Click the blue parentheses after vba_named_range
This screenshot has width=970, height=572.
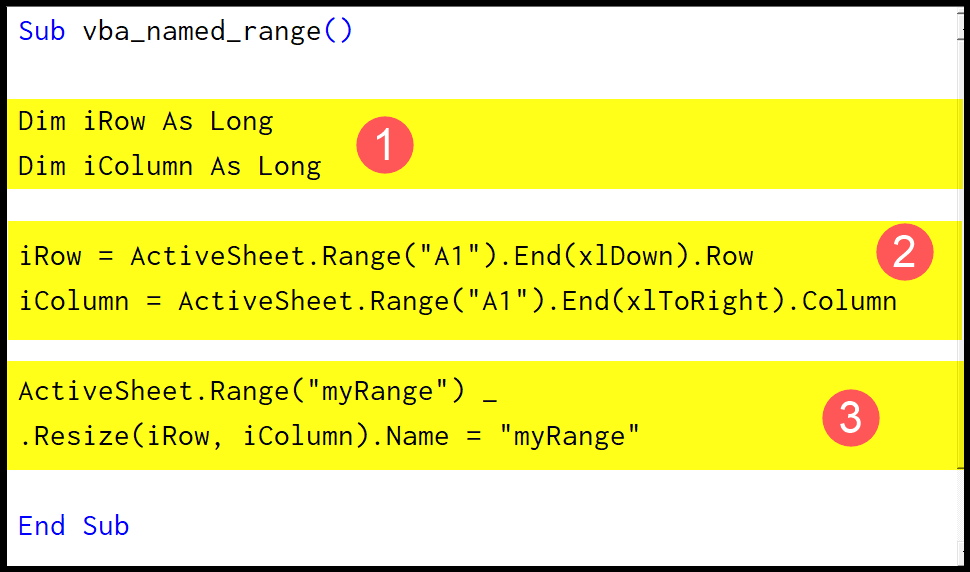pyautogui.click(x=338, y=31)
